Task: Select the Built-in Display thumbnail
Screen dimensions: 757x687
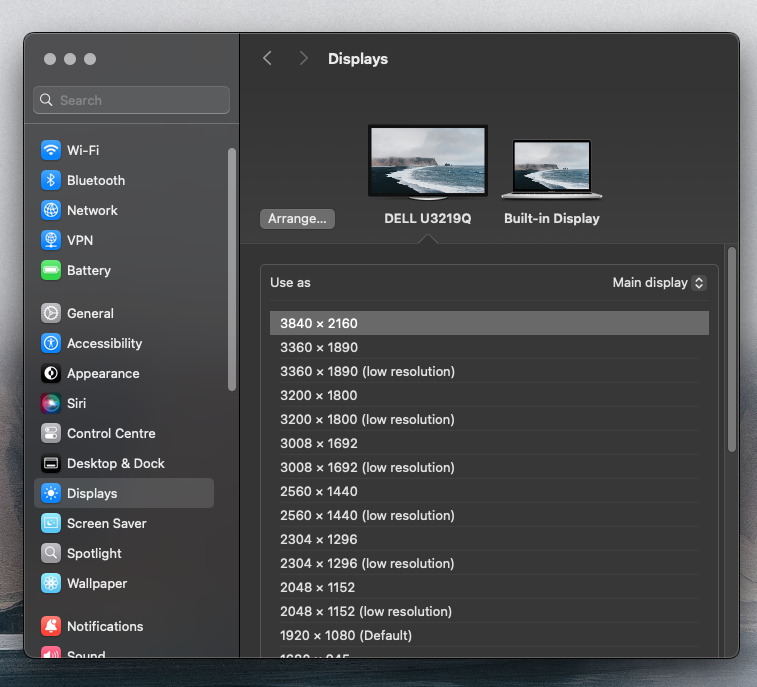Action: (551, 170)
